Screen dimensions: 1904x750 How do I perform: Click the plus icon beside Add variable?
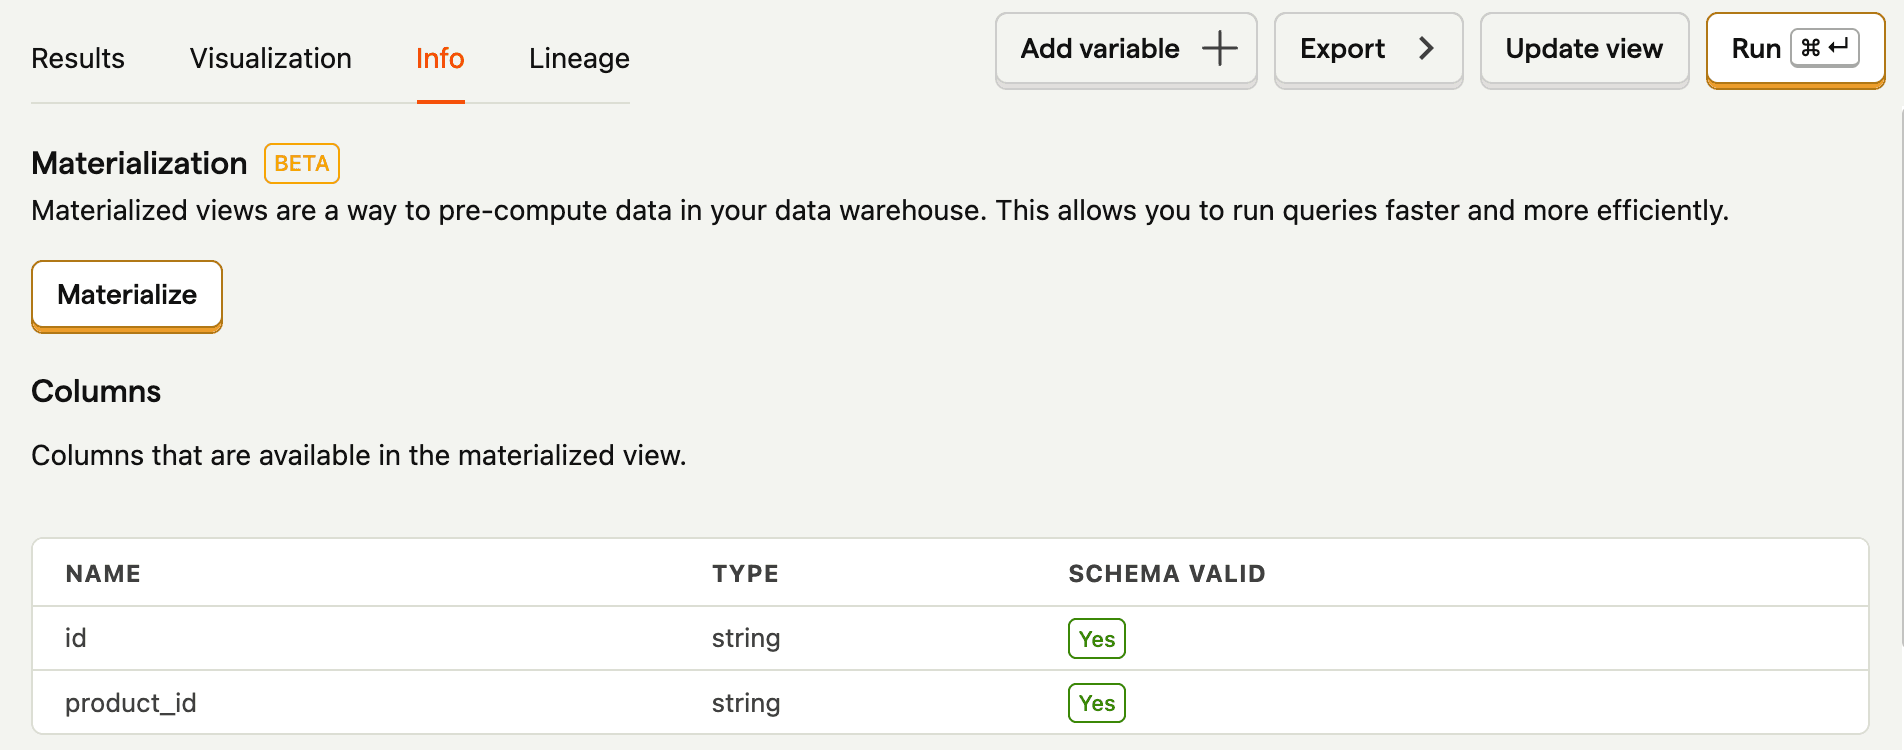click(1219, 48)
